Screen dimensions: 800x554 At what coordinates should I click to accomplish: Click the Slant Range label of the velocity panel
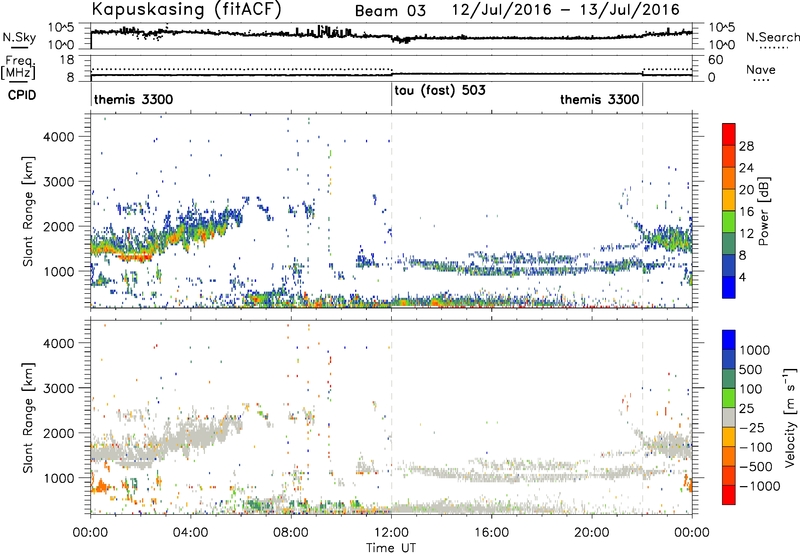click(28, 417)
